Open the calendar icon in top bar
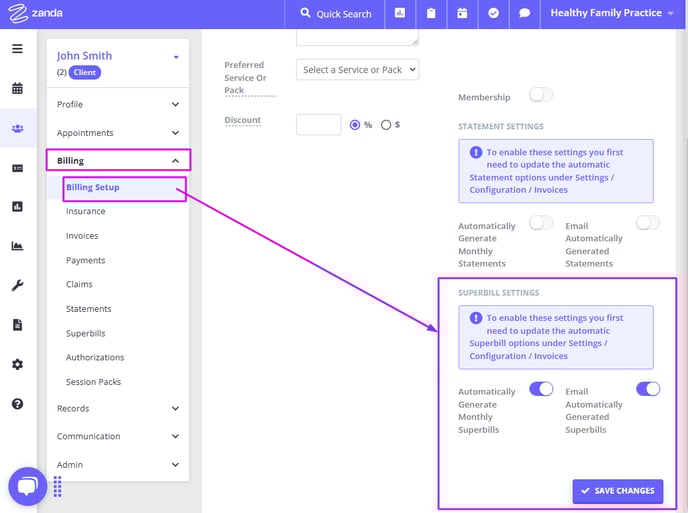The height and width of the screenshot is (513, 688). point(462,13)
